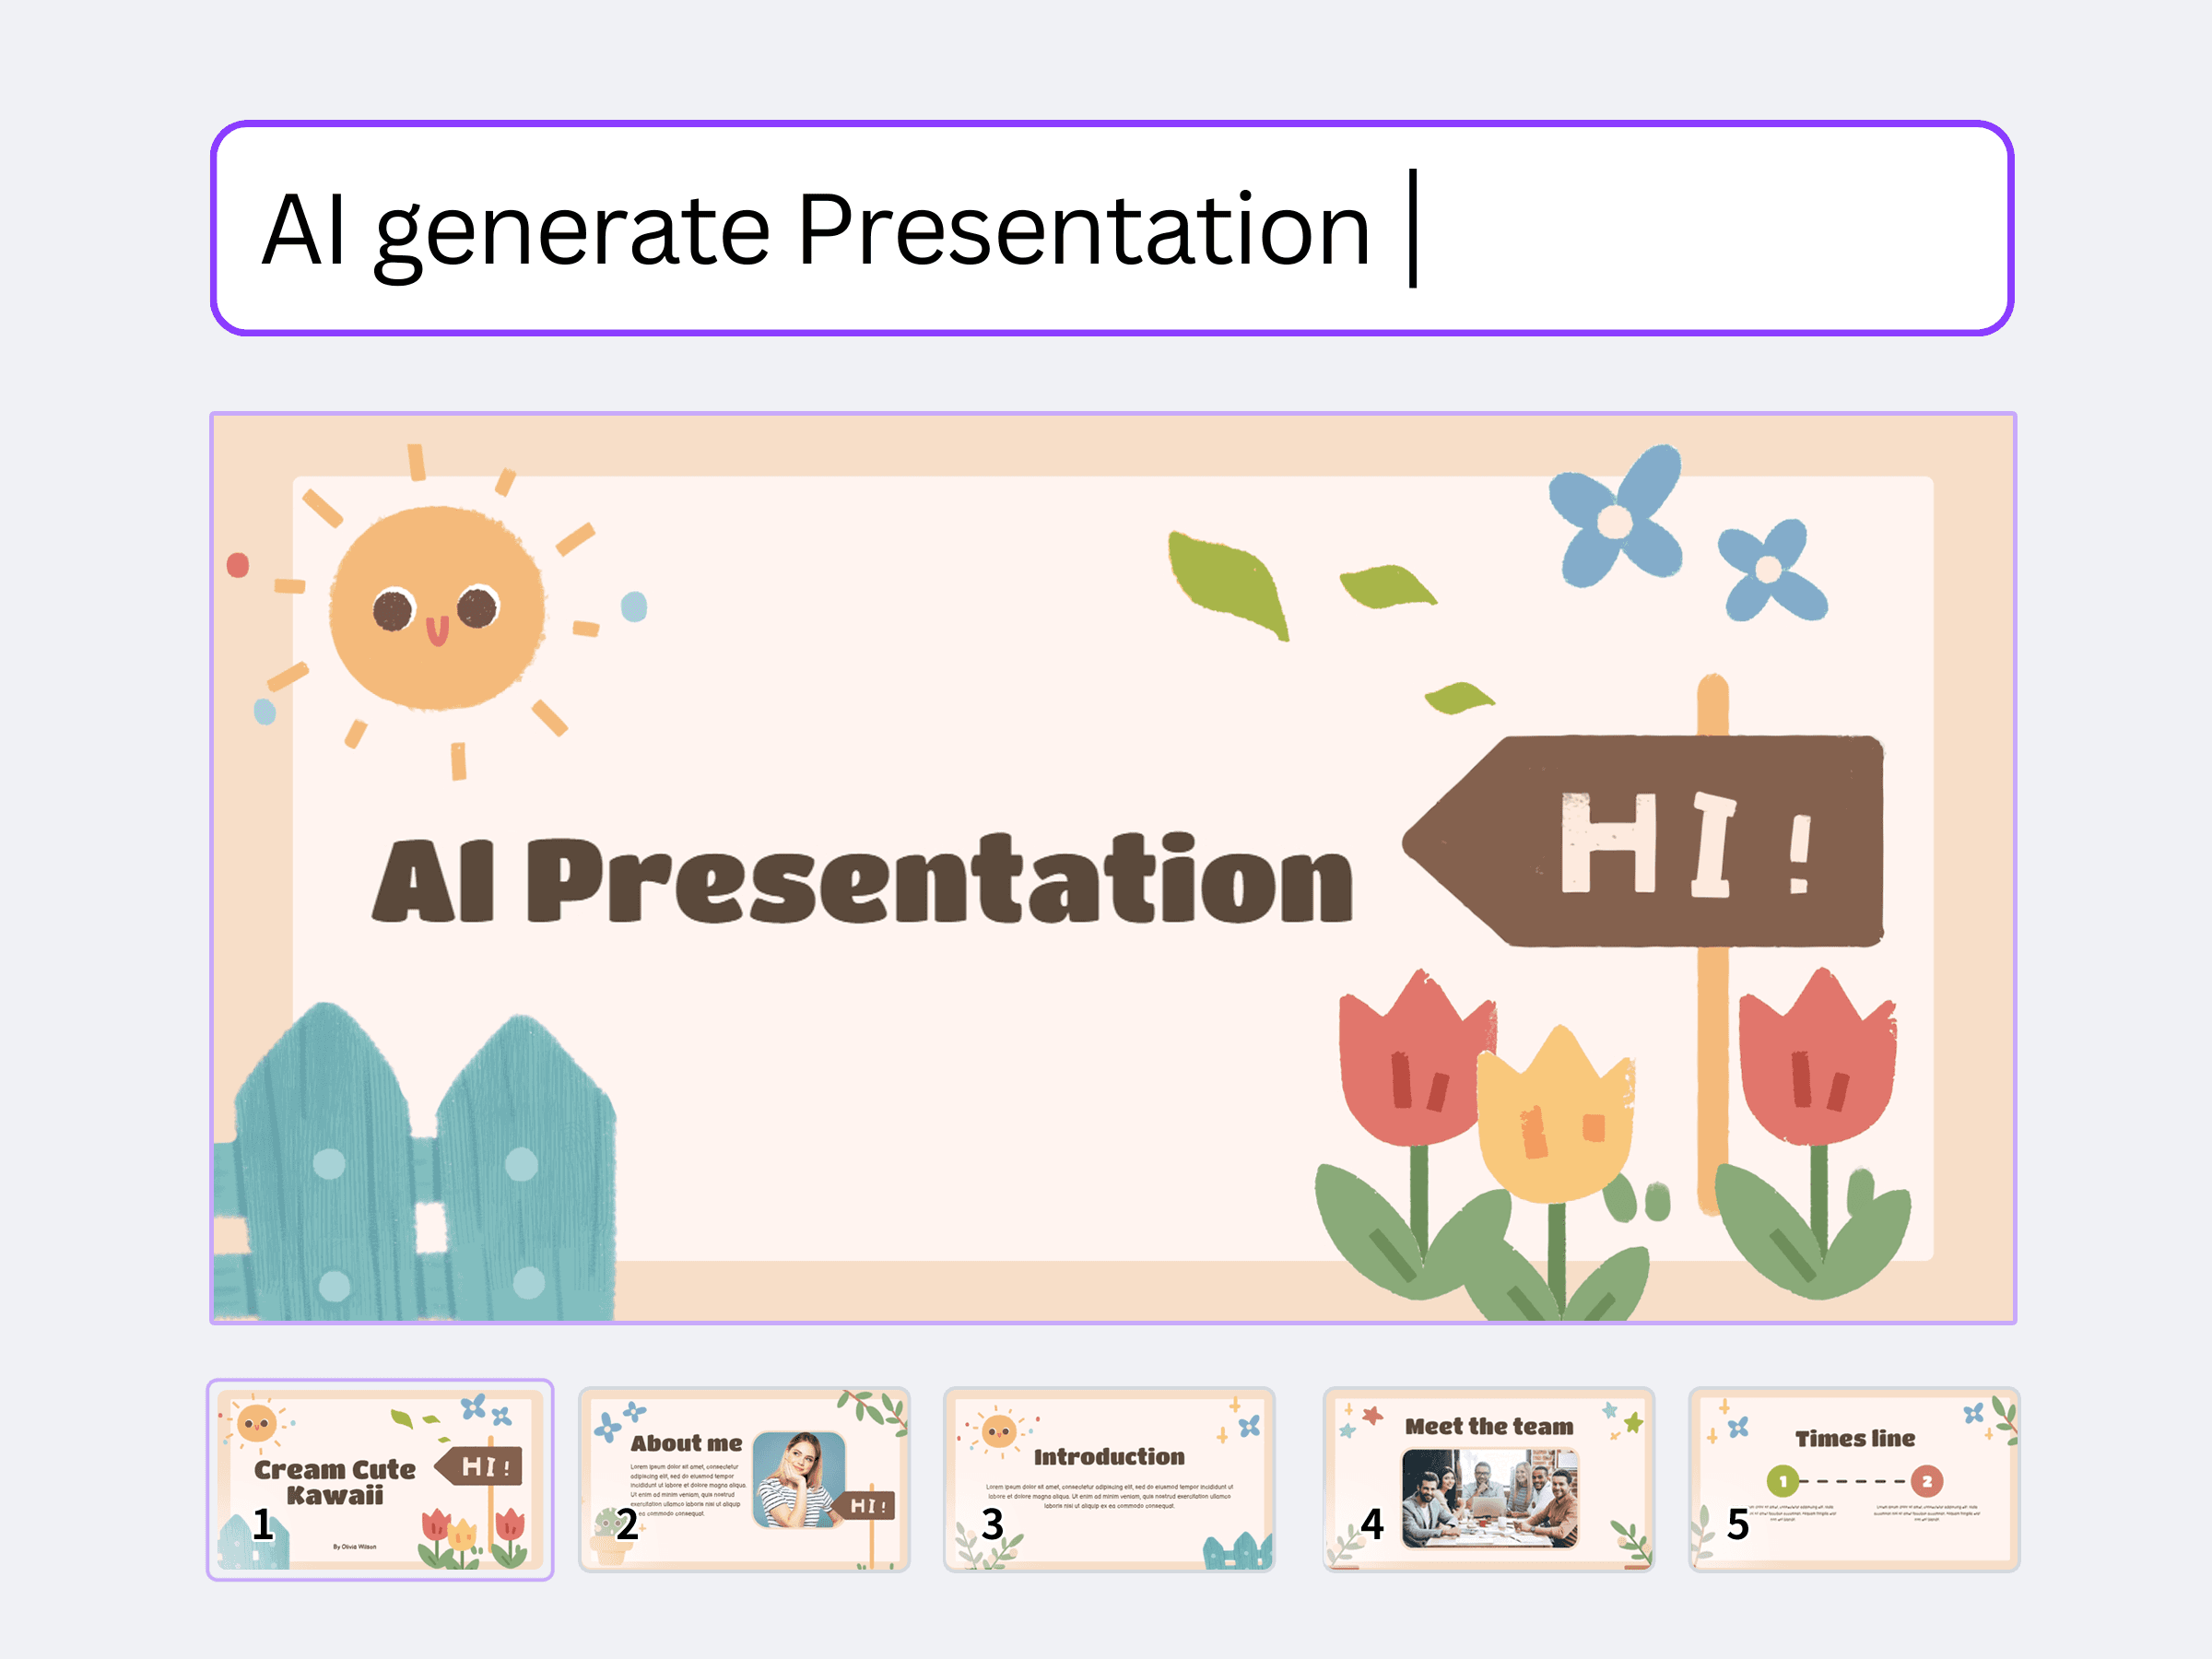This screenshot has height=1659, width=2212.
Task: Open the Times line slide thumbnail
Action: coord(1854,1479)
